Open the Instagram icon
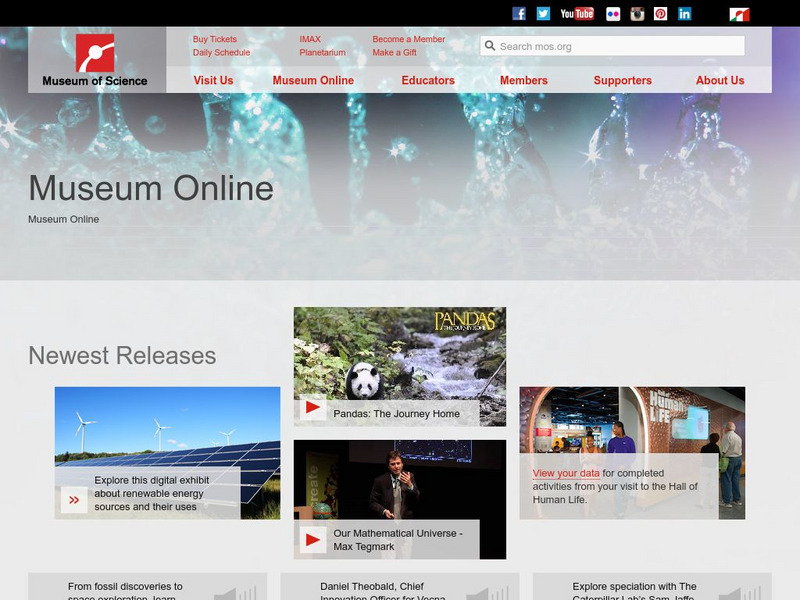This screenshot has height=600, width=800. [x=635, y=13]
